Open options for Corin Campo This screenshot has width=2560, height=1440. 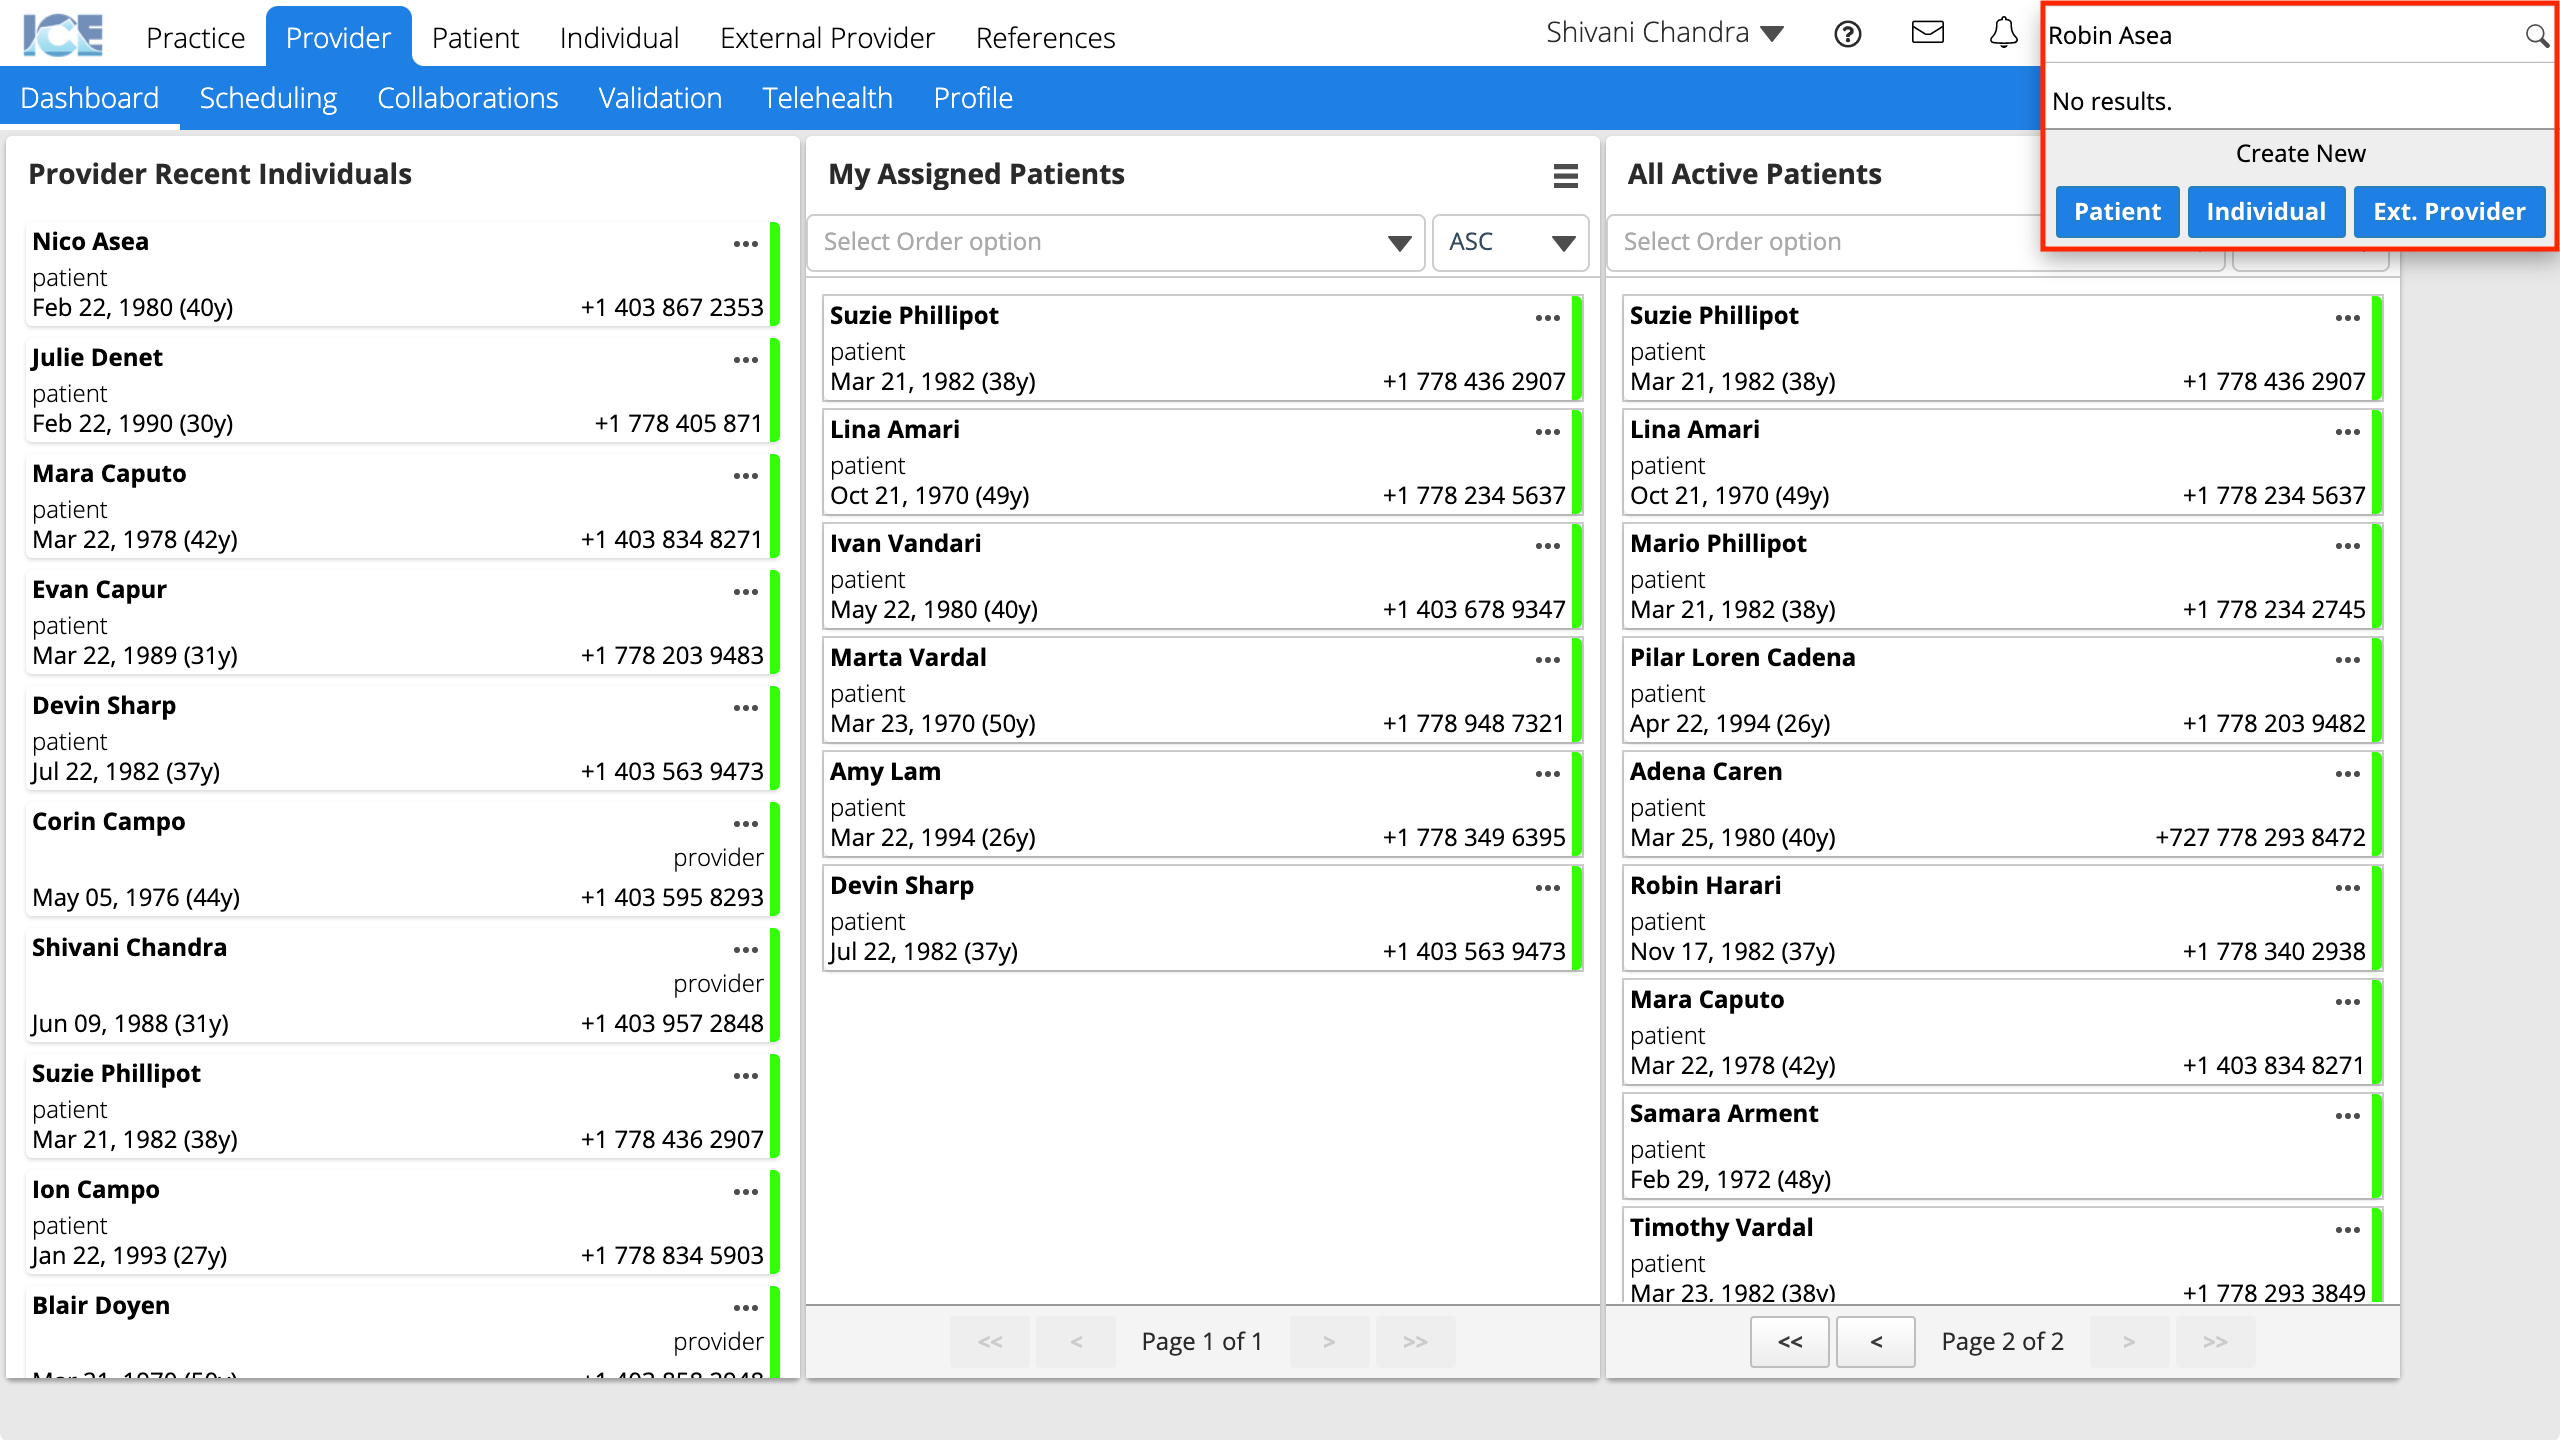coord(746,824)
